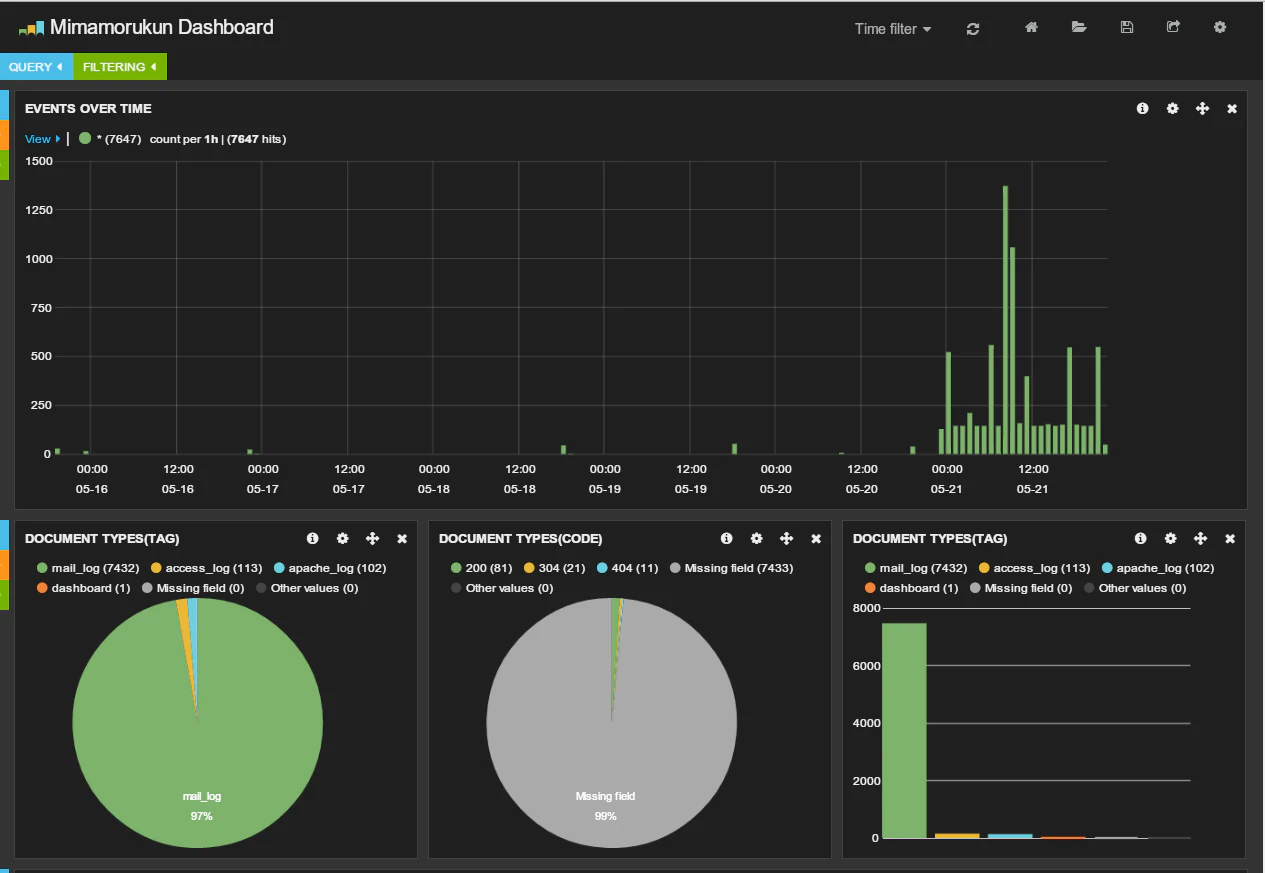Click the tallest histogram bar near 1375 events
Screen dimensions: 1265x873
click(x=1005, y=320)
